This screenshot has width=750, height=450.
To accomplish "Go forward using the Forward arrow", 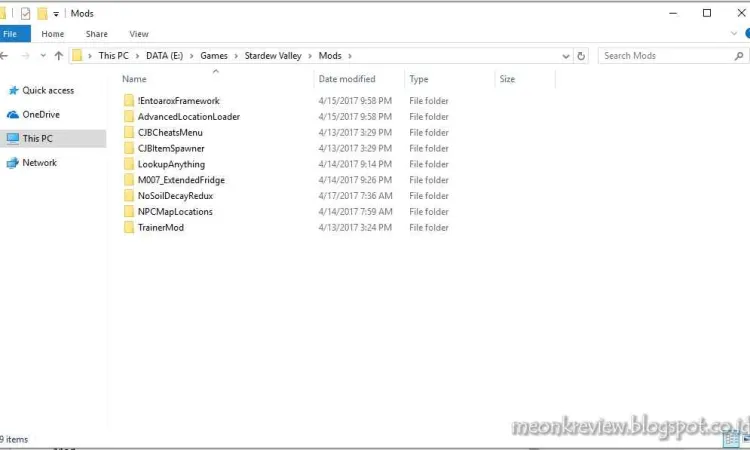I will point(25,56).
